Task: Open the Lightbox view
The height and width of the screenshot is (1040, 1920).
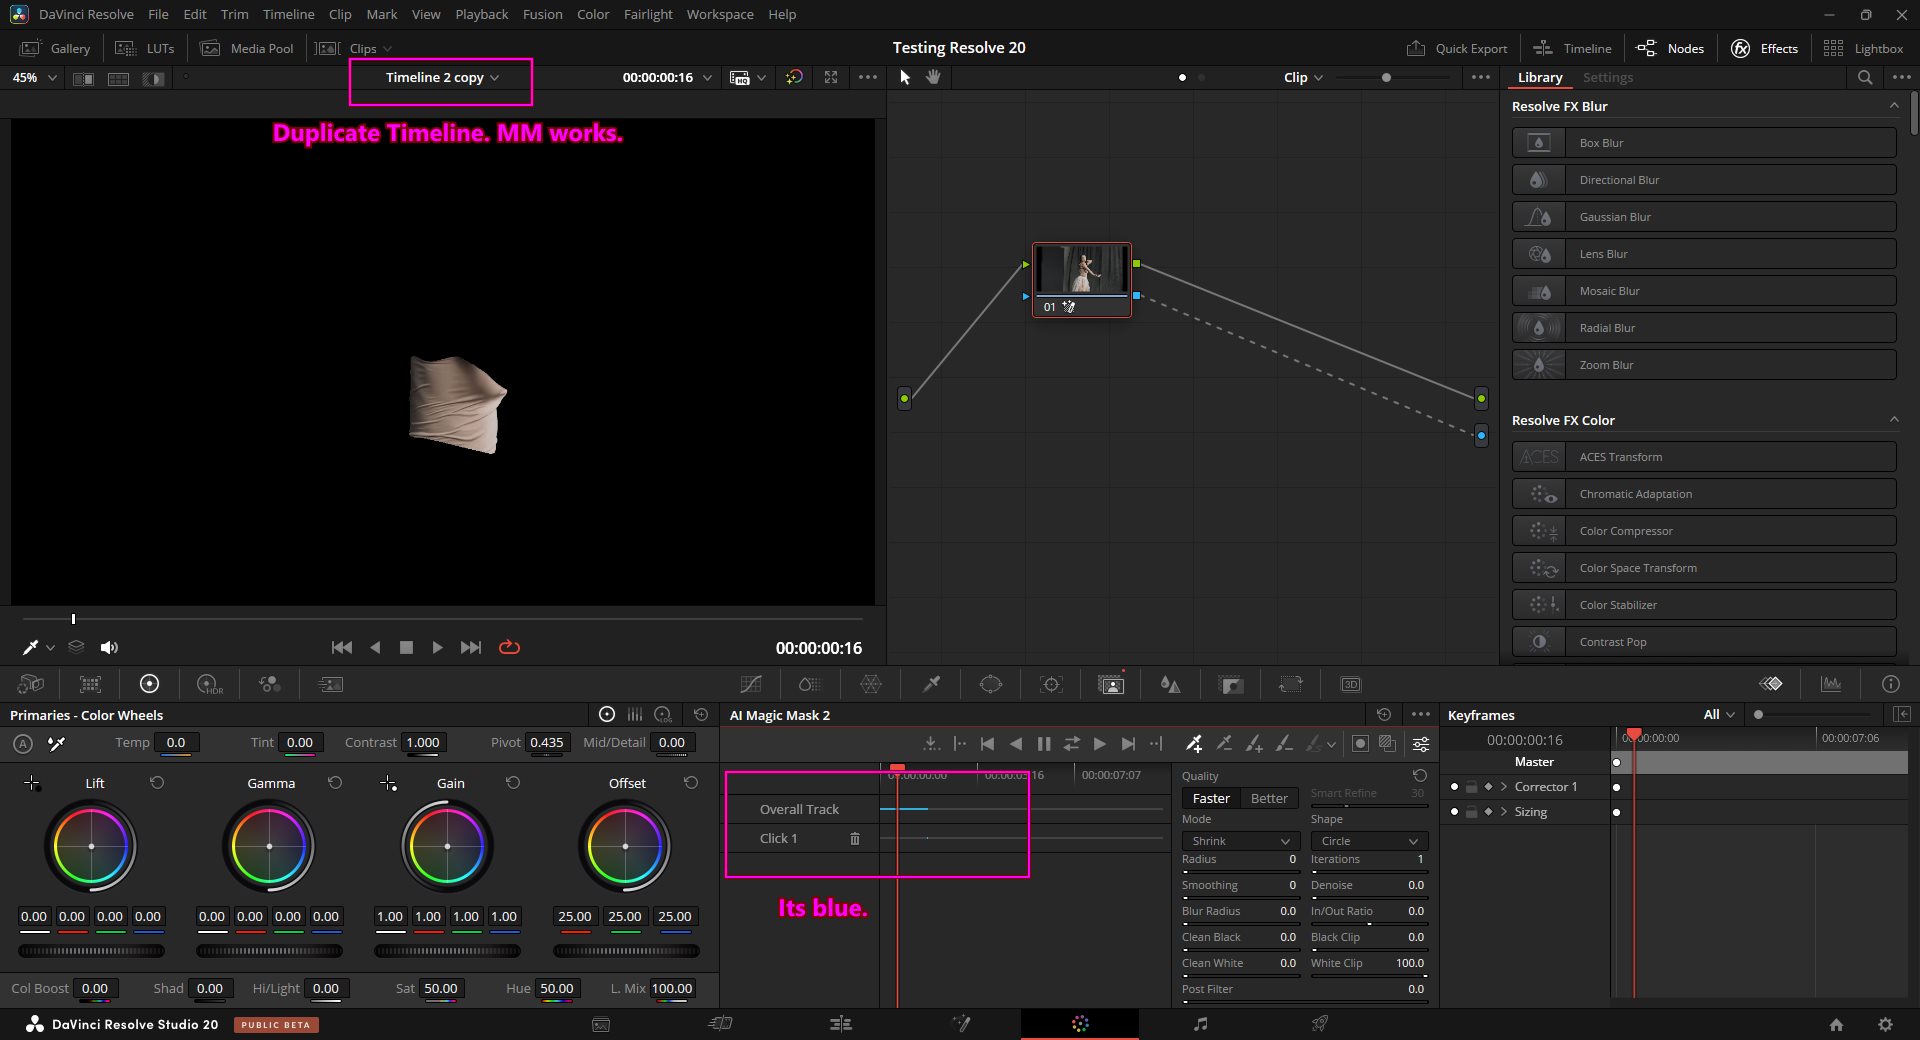Action: (1863, 48)
